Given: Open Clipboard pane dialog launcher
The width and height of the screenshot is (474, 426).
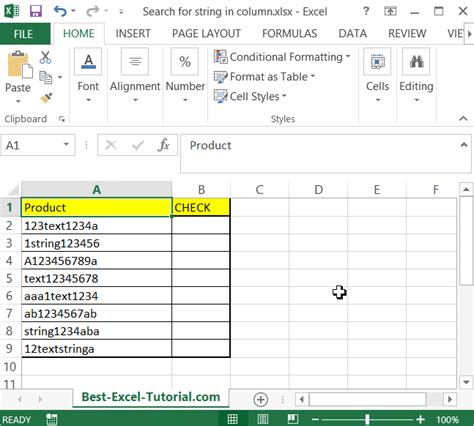Looking at the screenshot, I should tap(62, 119).
